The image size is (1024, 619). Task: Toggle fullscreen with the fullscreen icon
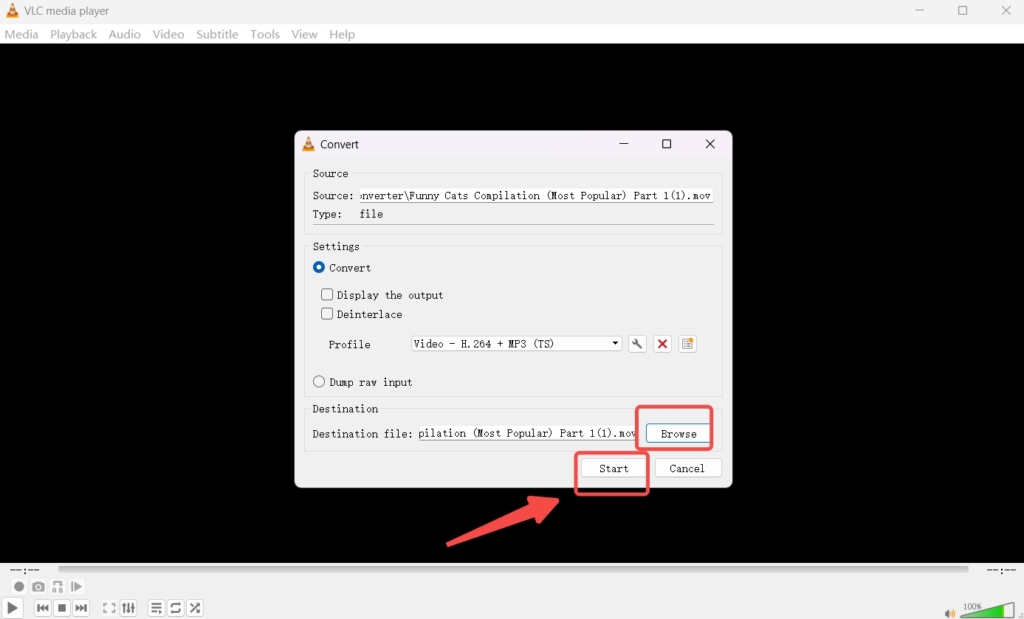(x=109, y=607)
